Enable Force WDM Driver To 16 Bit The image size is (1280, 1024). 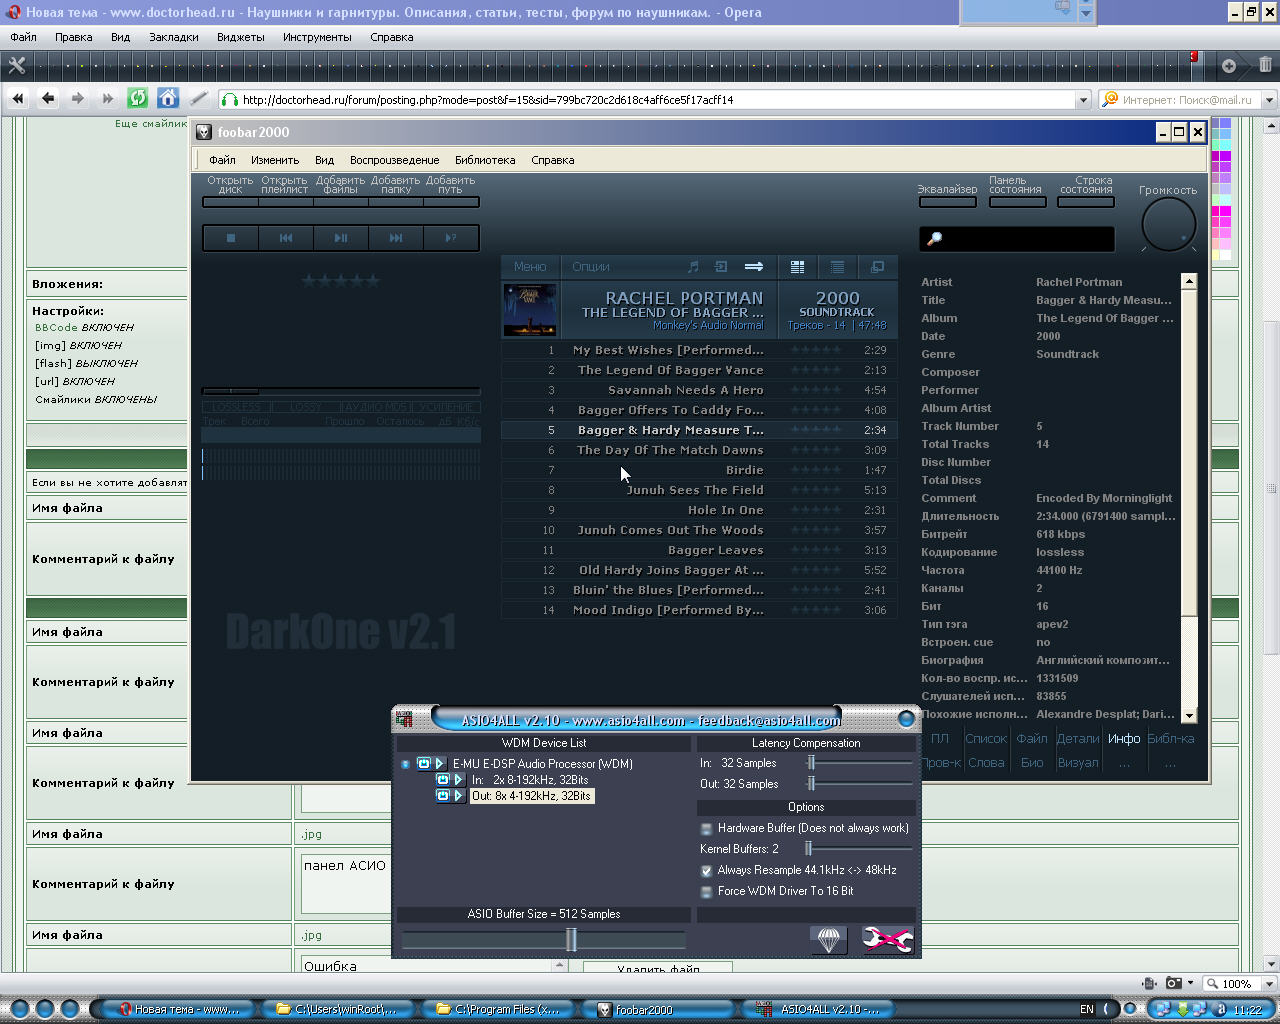707,891
